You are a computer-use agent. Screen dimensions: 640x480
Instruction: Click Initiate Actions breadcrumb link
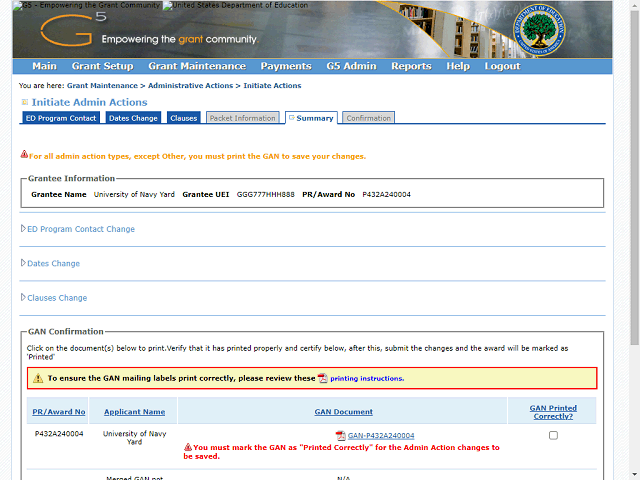coord(272,86)
